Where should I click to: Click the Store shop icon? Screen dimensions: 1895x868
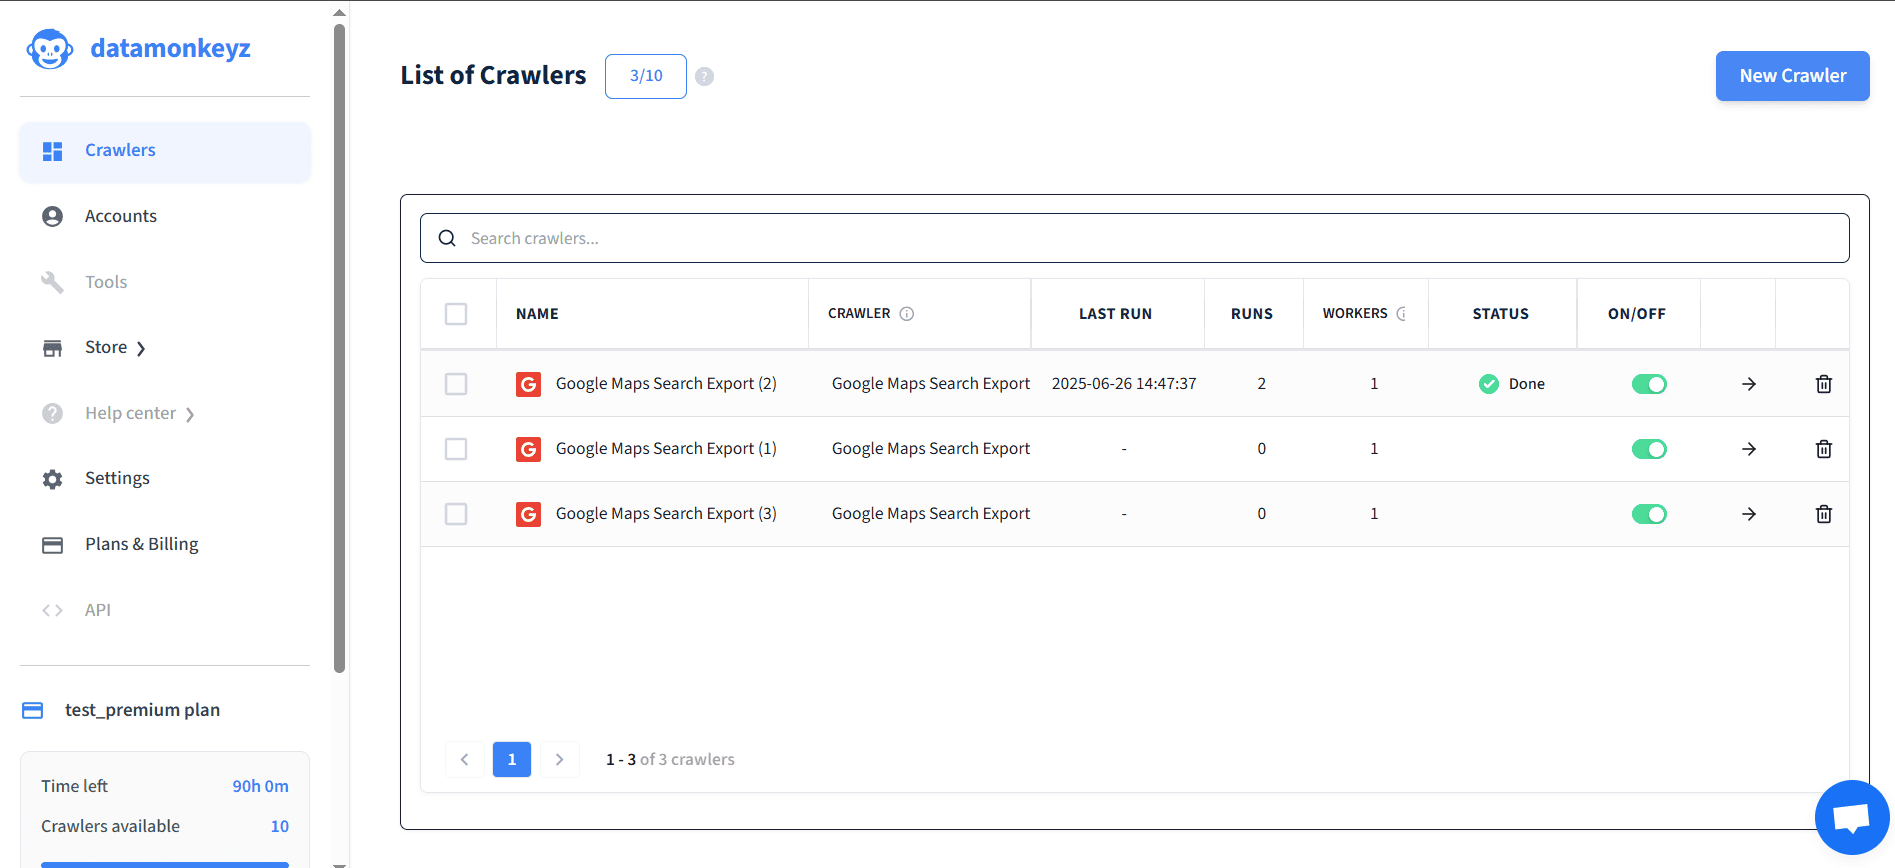pyautogui.click(x=53, y=348)
